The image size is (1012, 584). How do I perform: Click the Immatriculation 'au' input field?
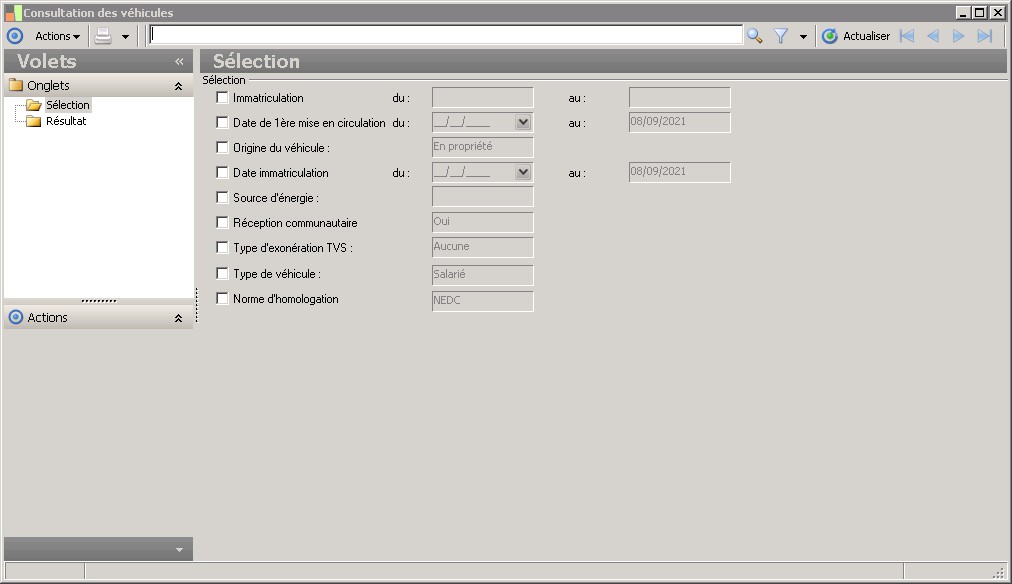pyautogui.click(x=680, y=97)
